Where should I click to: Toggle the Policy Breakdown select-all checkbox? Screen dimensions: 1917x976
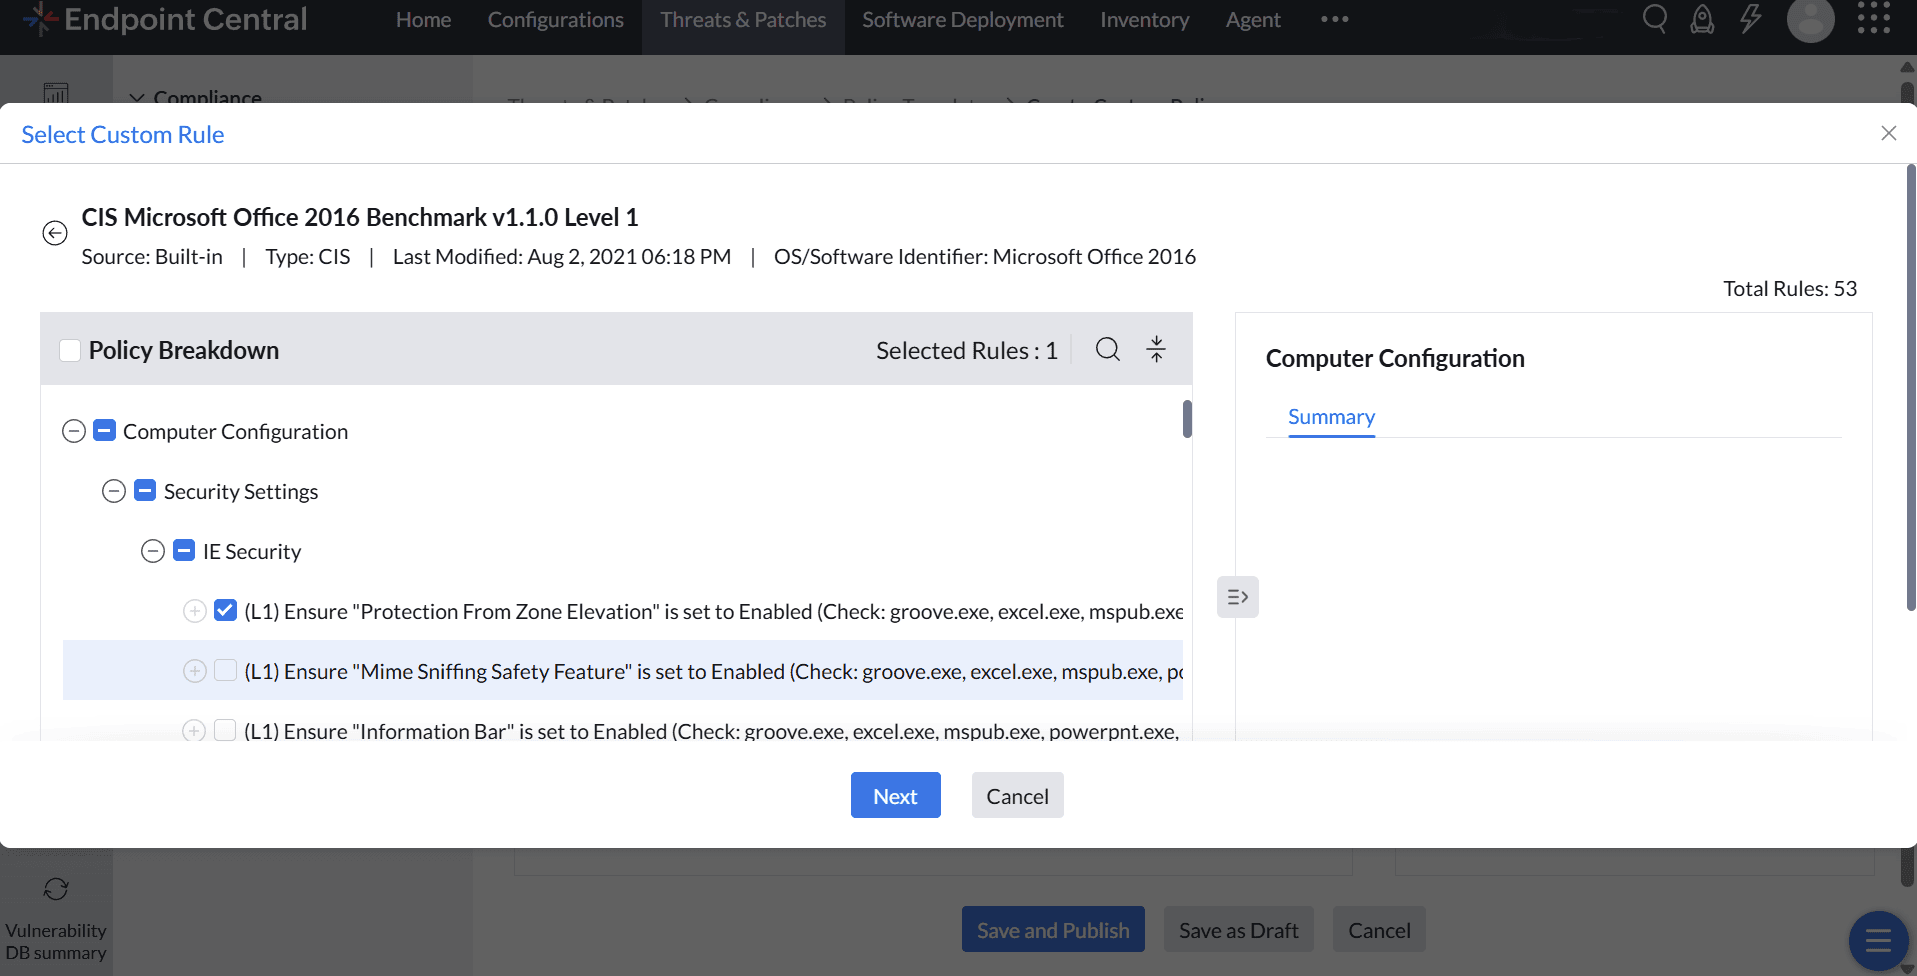click(70, 350)
